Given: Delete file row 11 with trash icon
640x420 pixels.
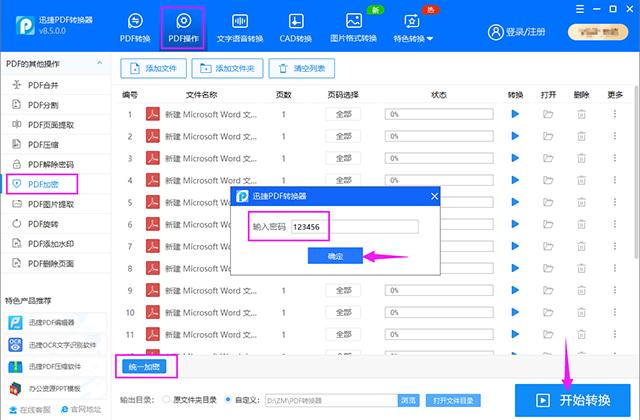Looking at the screenshot, I should [581, 334].
